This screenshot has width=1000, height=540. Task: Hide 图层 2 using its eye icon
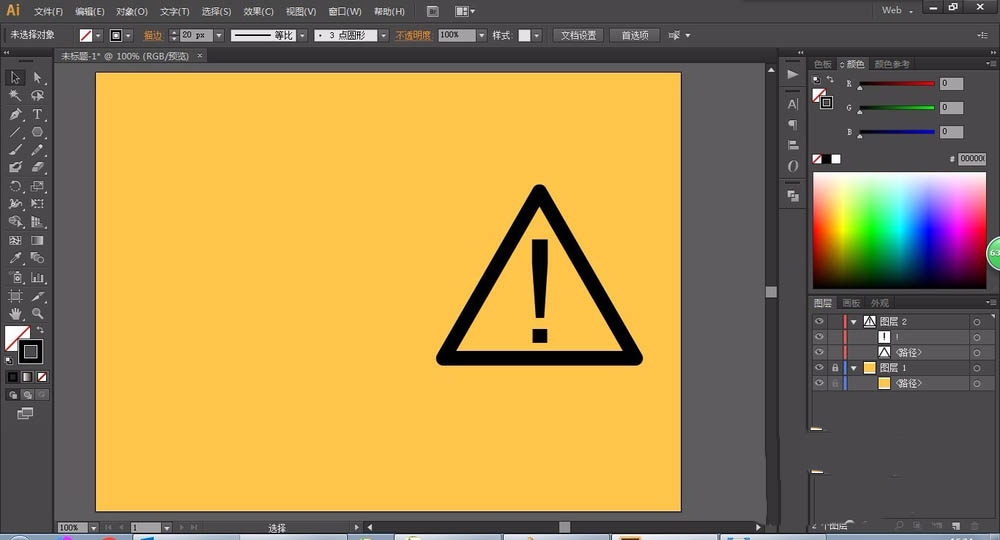pos(819,322)
